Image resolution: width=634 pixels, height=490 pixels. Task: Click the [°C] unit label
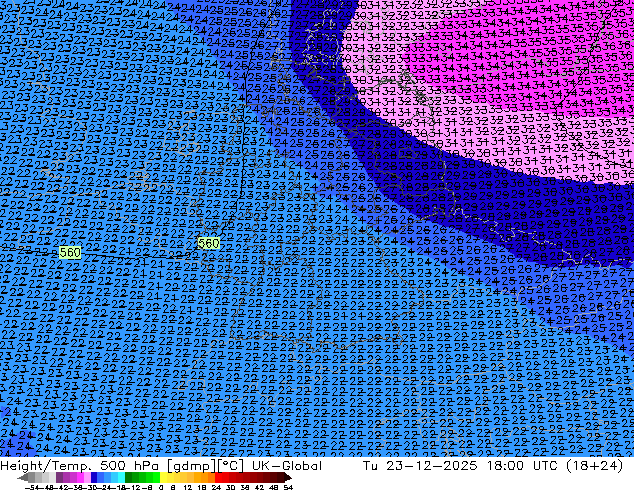point(231,466)
